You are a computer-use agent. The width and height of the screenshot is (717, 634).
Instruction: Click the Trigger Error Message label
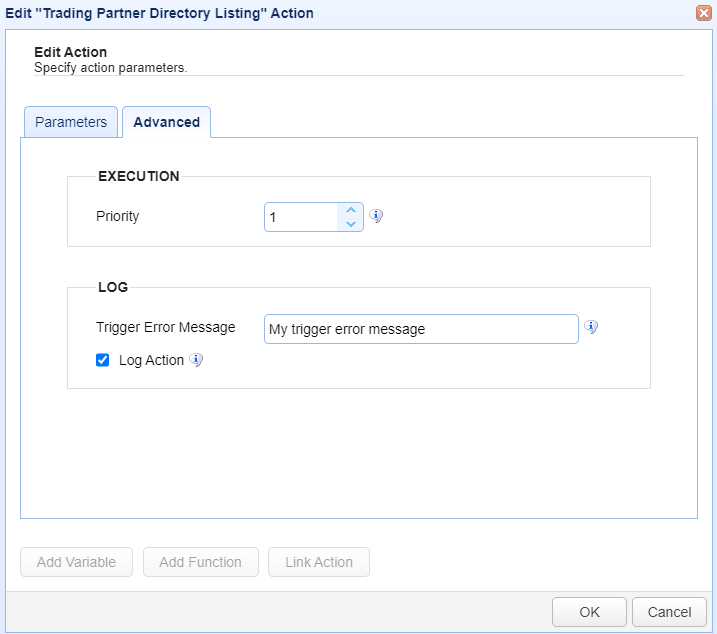166,328
